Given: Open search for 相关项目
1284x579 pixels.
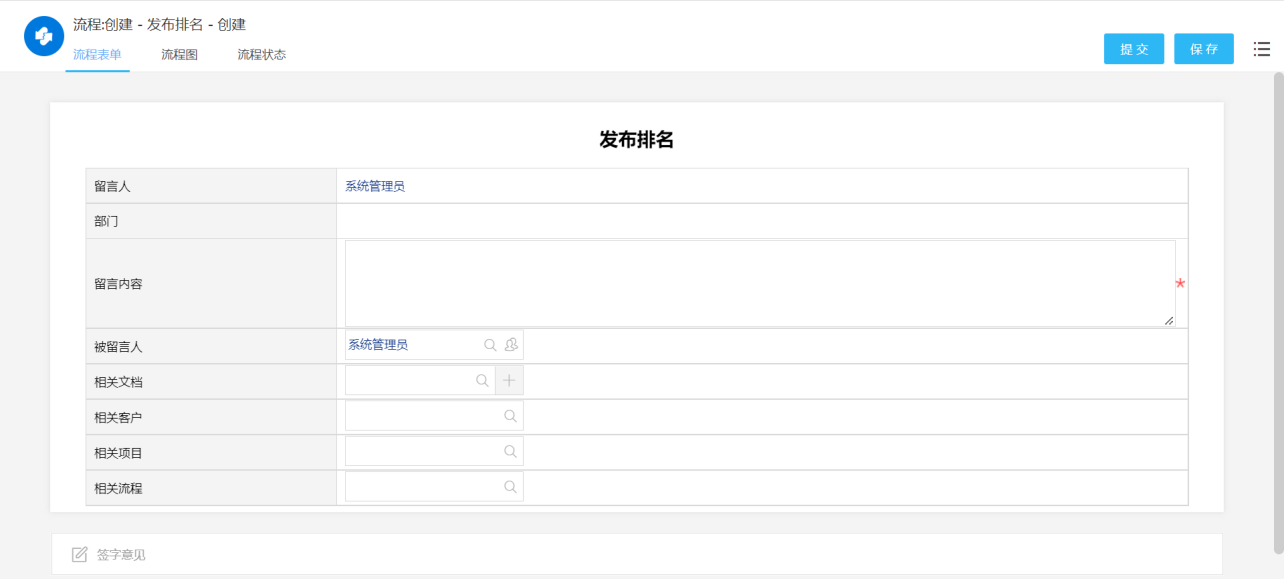Looking at the screenshot, I should point(513,451).
